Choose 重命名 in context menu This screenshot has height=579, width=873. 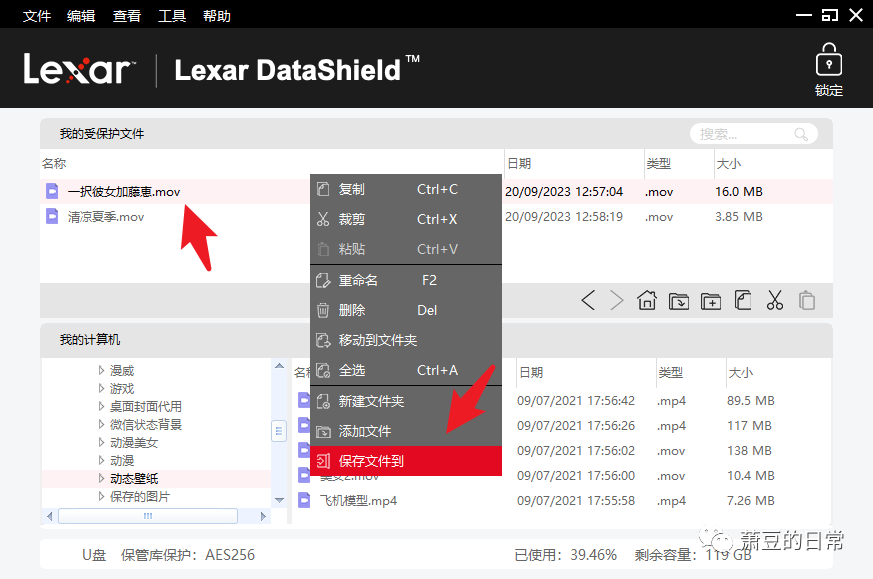(x=406, y=280)
